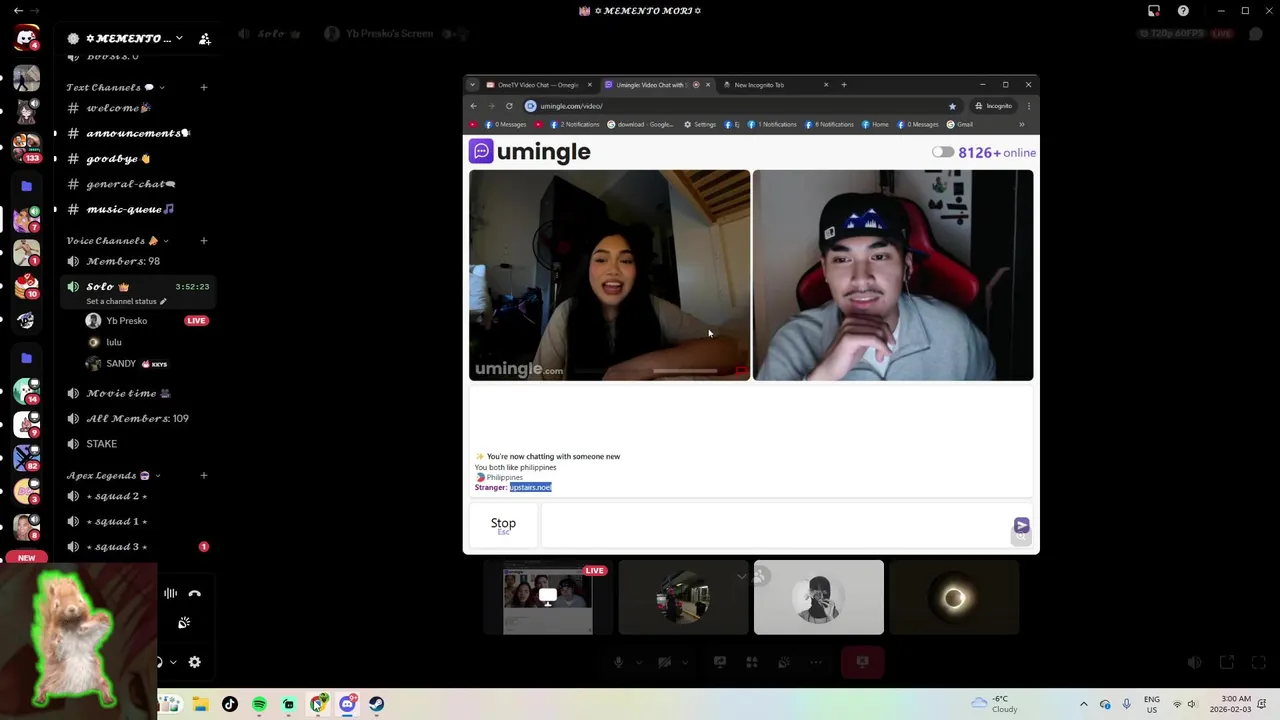This screenshot has height=720, width=1280.
Task: Pop out call window icon
Action: point(1227,662)
